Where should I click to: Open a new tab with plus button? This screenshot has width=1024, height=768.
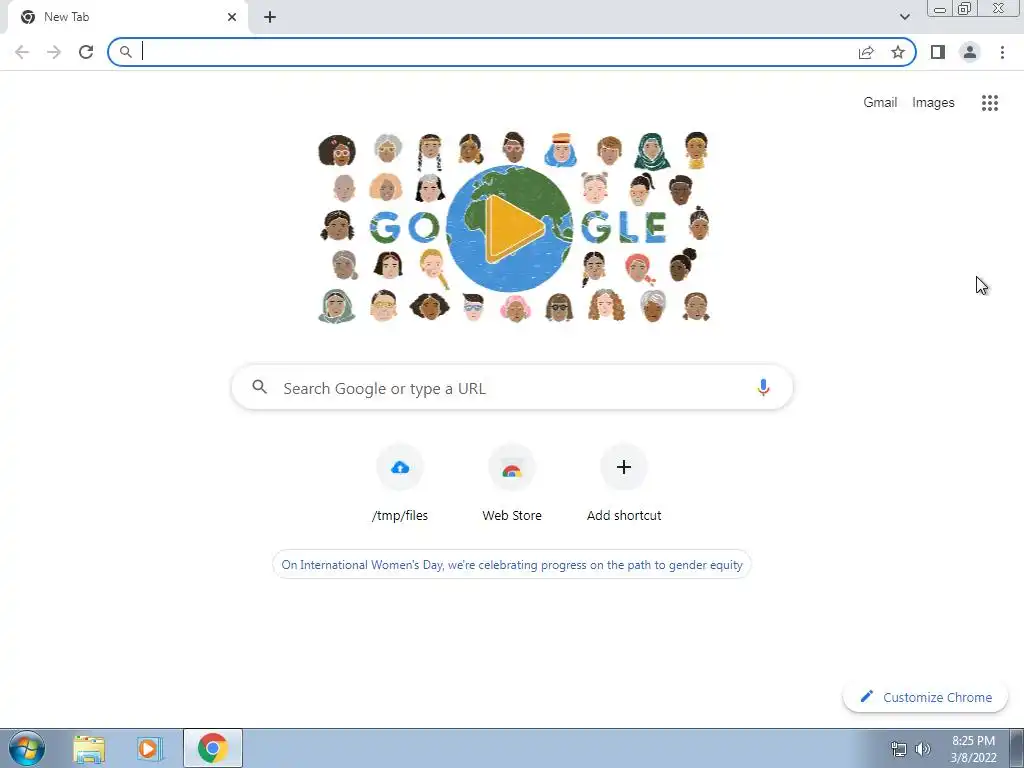[270, 17]
